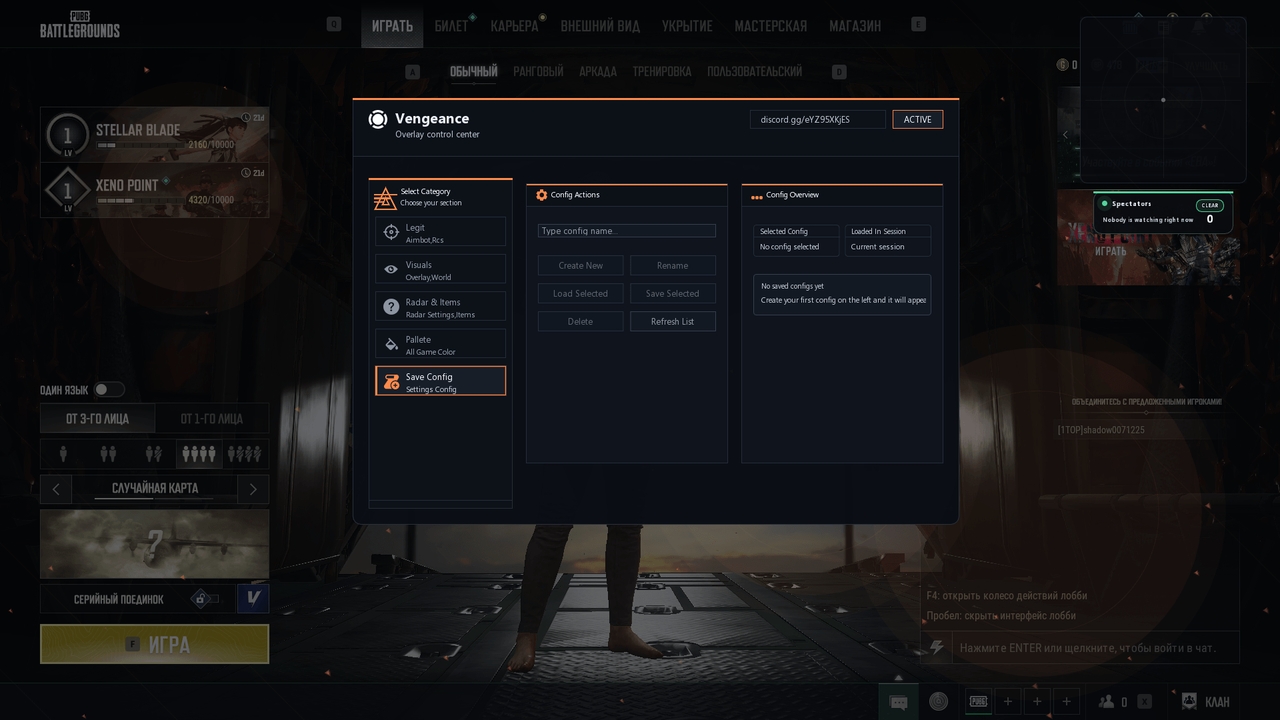Click the chat bubble icon in bottom bar
Screen dimensions: 1280x720
point(898,702)
